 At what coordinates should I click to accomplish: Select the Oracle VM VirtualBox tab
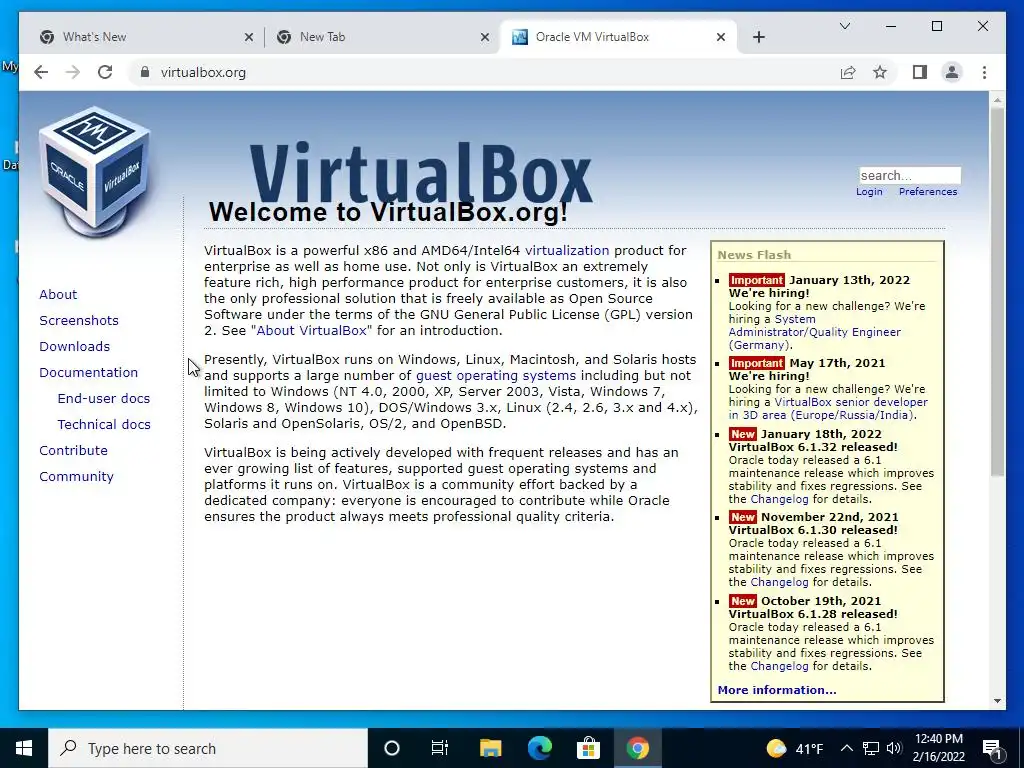(618, 37)
